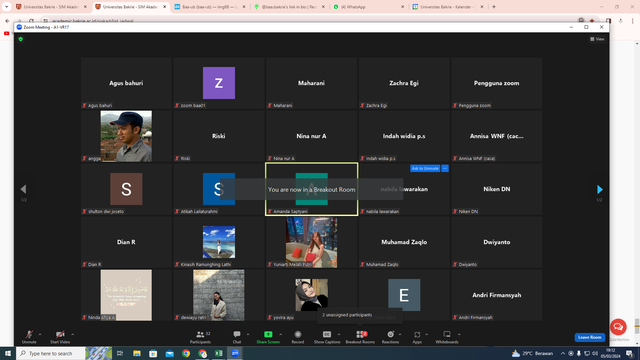Open the Whiteboards tool
Screen dimensions: 640x360
tap(447, 337)
